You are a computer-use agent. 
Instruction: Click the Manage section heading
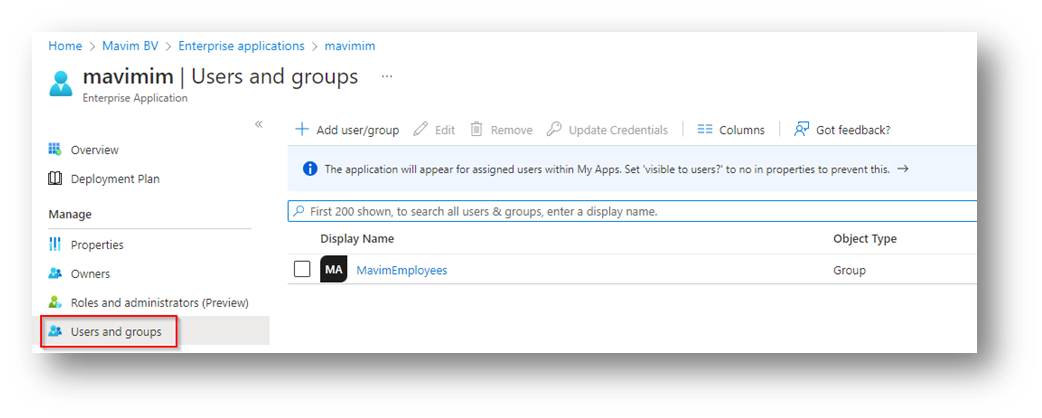point(70,214)
